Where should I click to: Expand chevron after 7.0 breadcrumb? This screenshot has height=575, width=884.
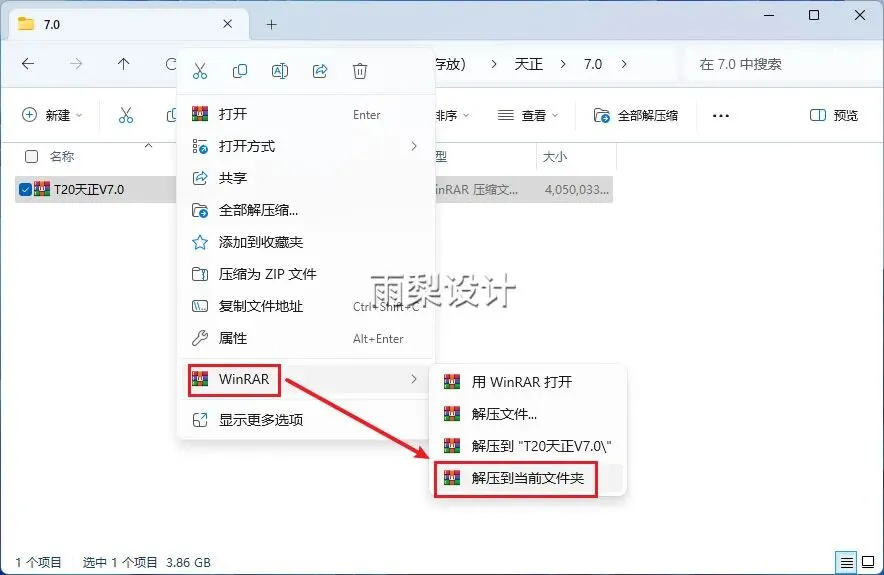(624, 64)
